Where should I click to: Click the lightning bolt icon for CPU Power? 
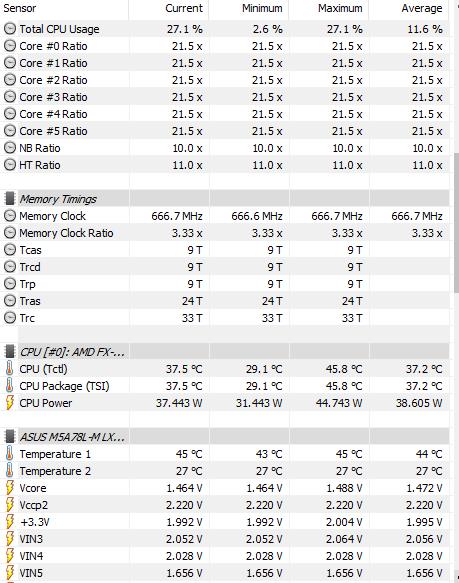coord(10,403)
